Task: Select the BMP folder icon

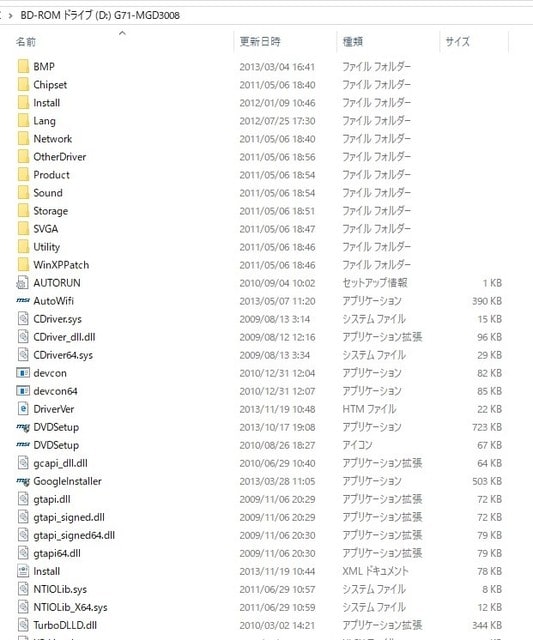Action: pyautogui.click(x=23, y=66)
